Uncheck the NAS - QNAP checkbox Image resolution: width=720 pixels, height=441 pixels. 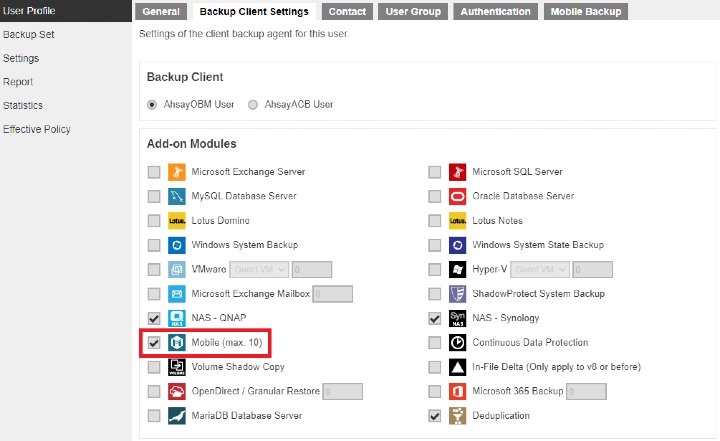154,318
